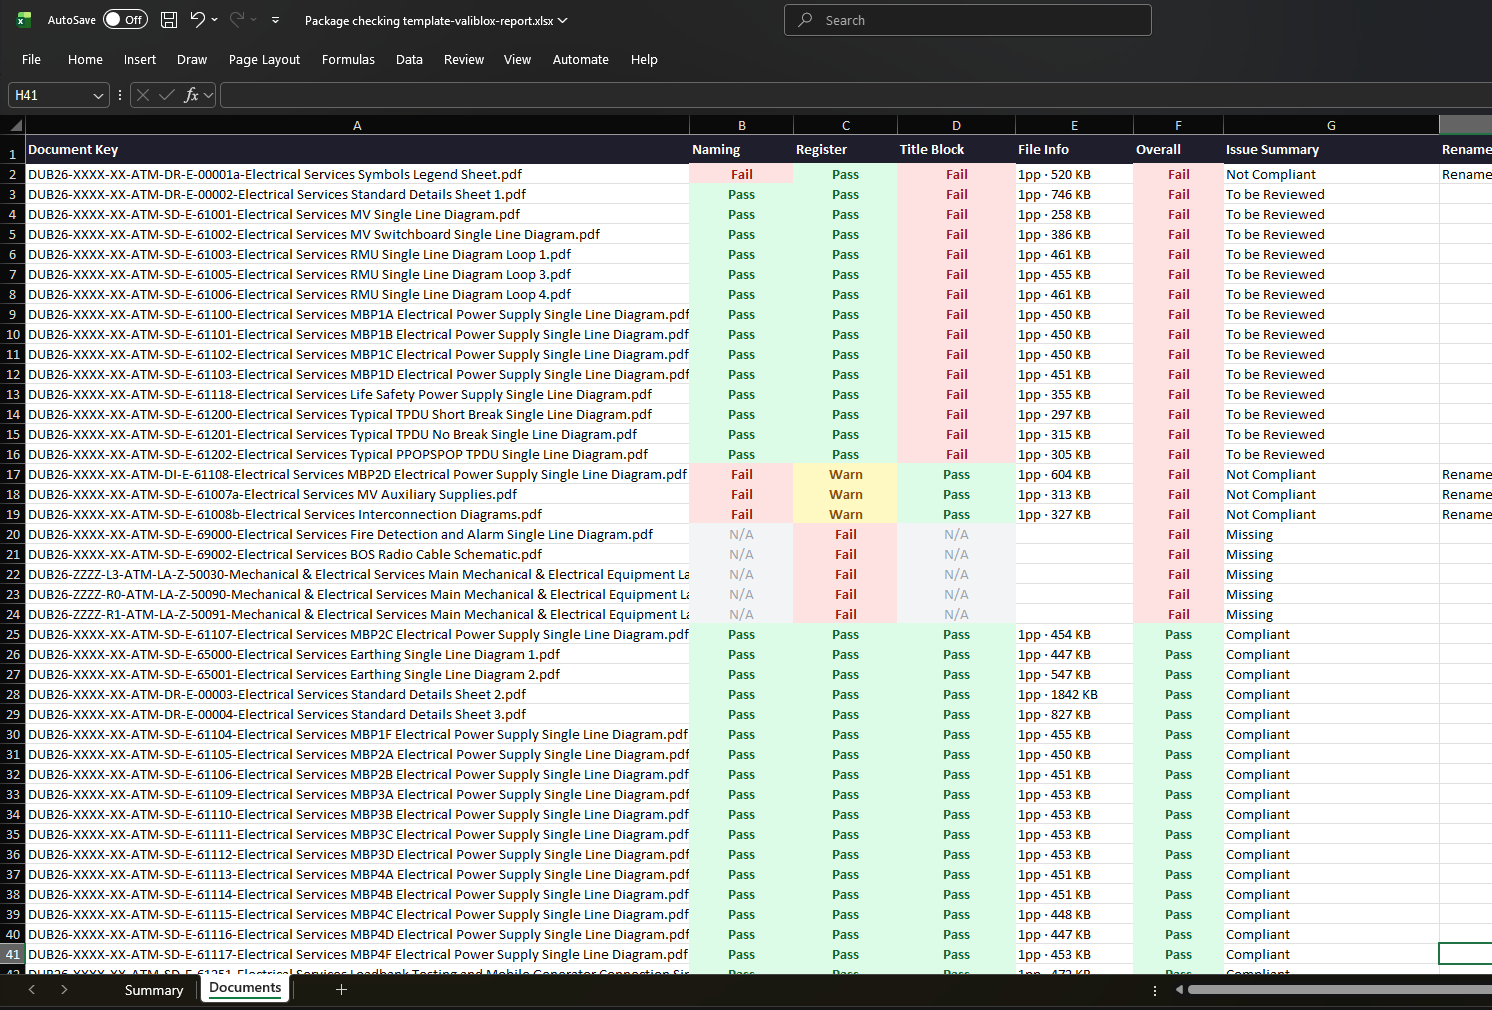This screenshot has width=1492, height=1010.
Task: Click in the formula bar
Action: (856, 95)
